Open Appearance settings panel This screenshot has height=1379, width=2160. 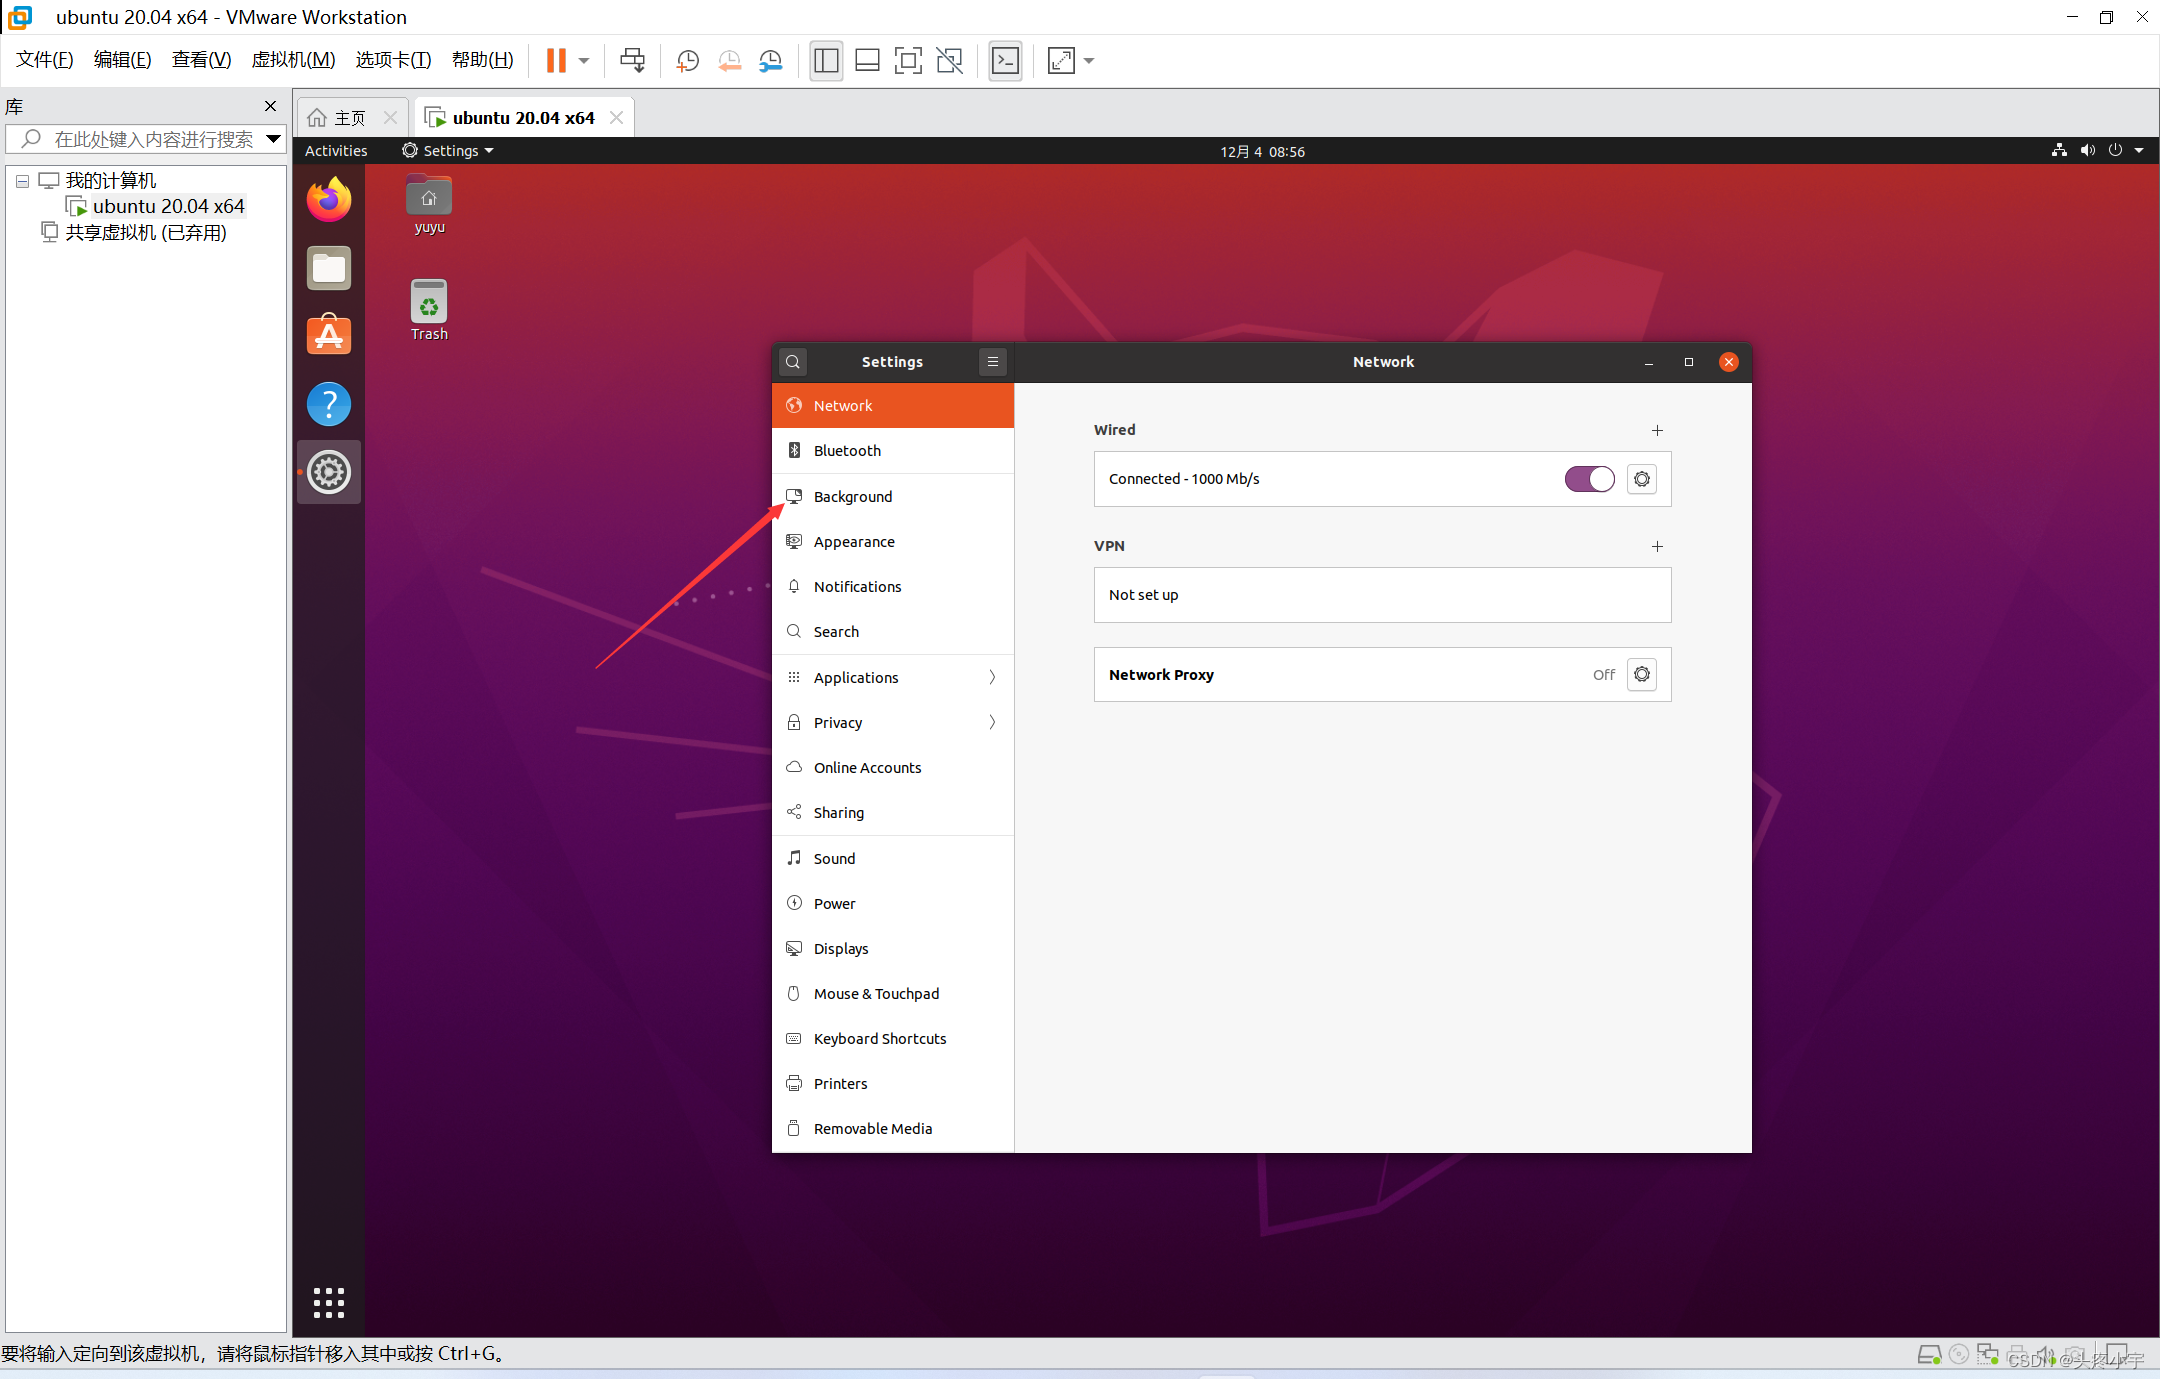click(893, 542)
